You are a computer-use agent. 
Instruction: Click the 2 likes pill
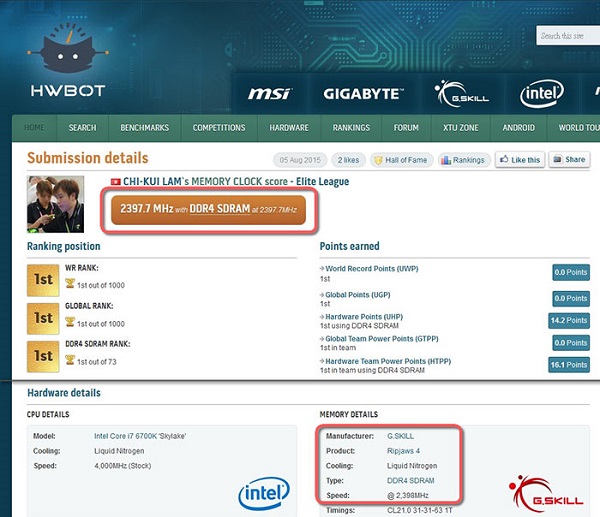pos(348,160)
